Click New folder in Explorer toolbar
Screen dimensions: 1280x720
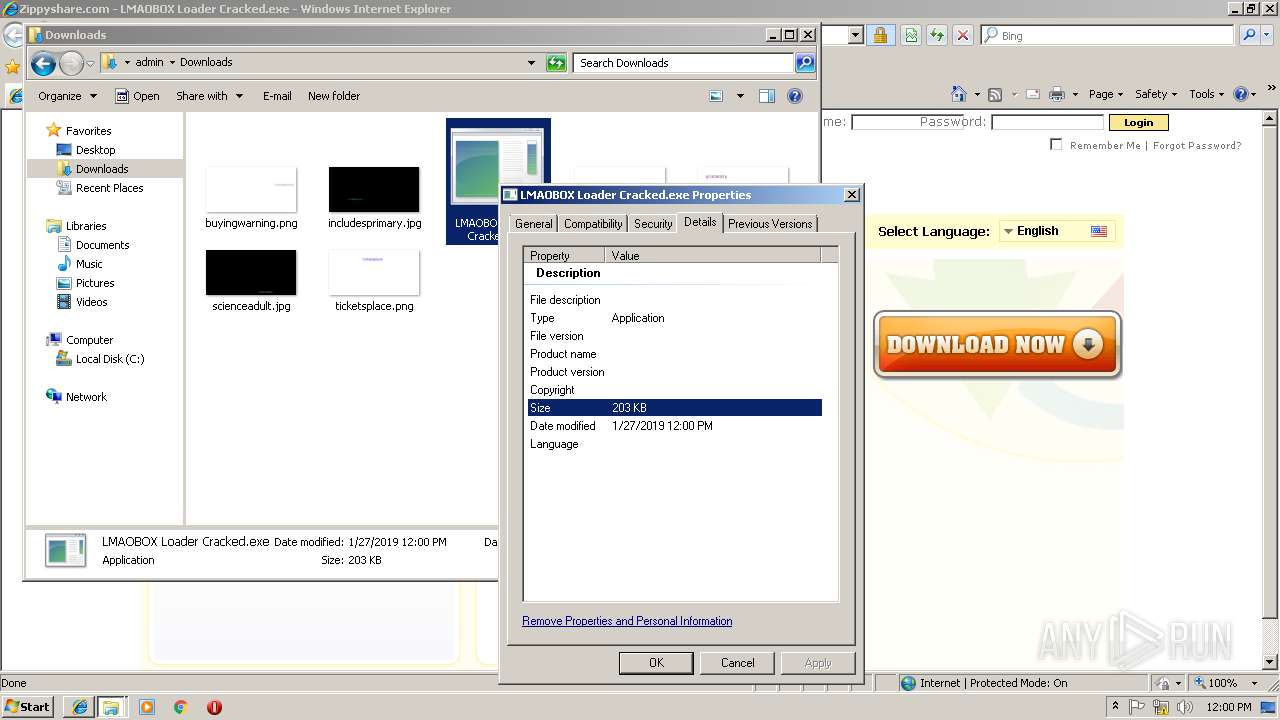click(x=334, y=96)
